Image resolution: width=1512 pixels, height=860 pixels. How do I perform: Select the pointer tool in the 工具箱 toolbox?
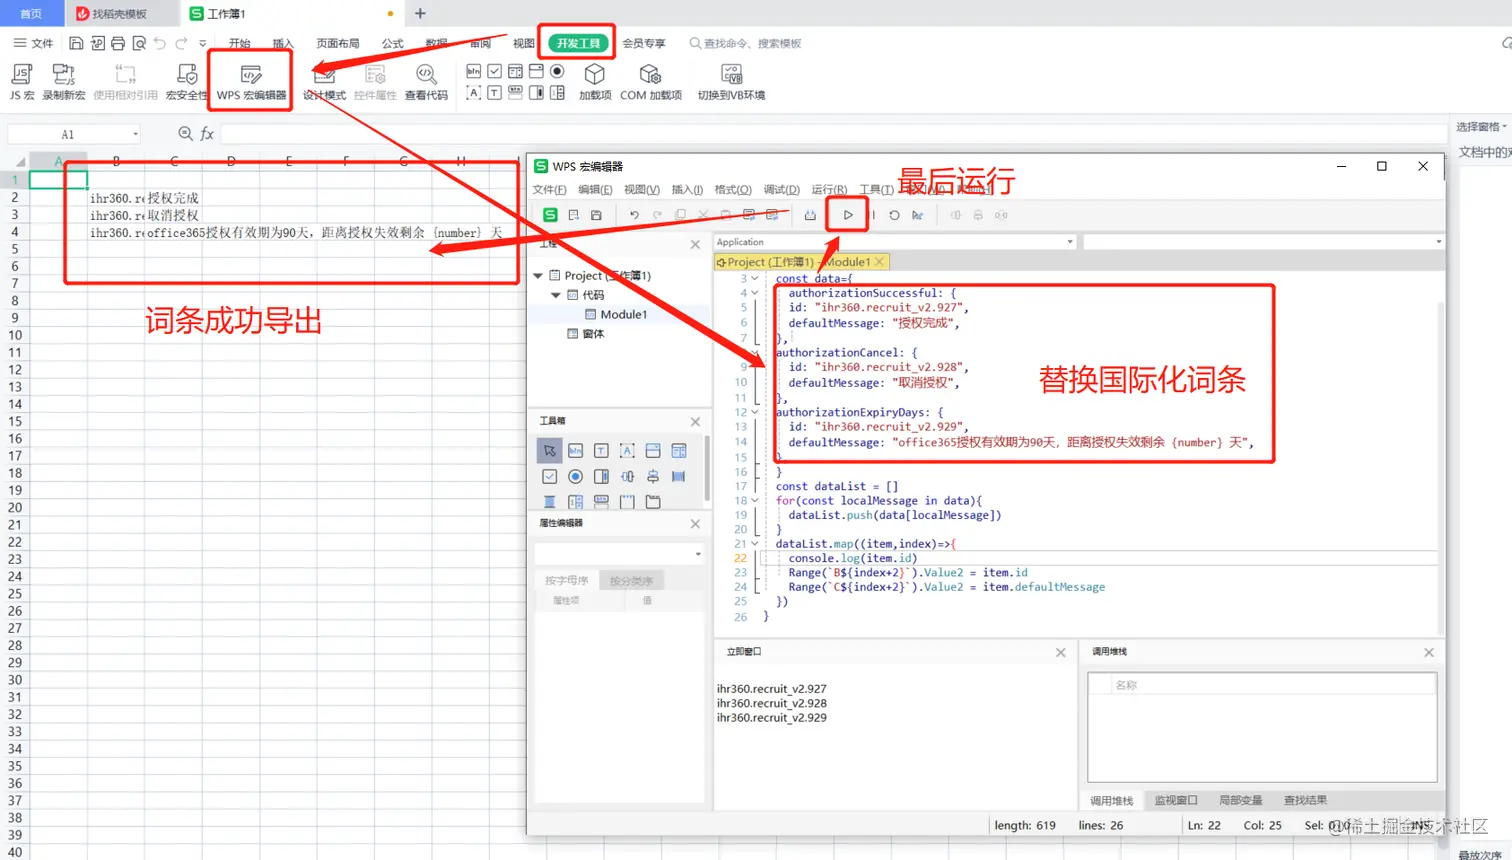pyautogui.click(x=549, y=451)
